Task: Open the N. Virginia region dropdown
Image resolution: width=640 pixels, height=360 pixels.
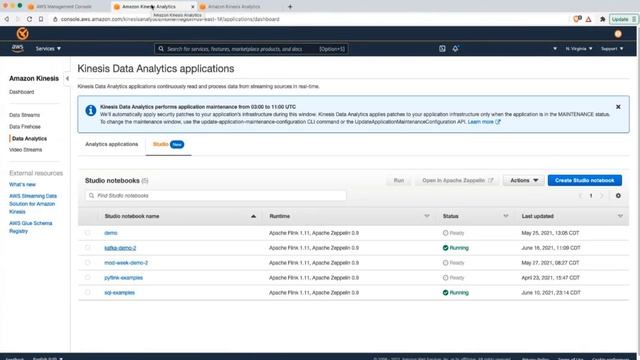Action: tap(579, 49)
